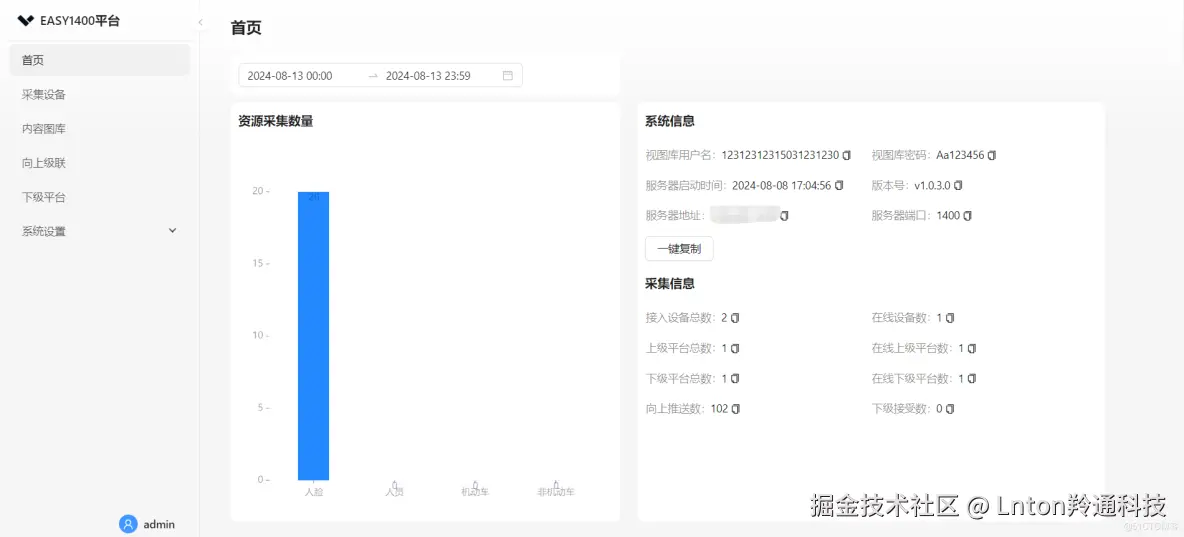1184x537 pixels.
Task: Copy the 下级接受数 value
Action: click(x=950, y=409)
